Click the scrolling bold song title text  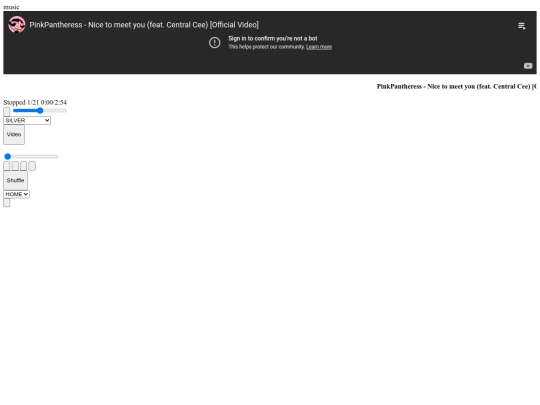tap(457, 86)
